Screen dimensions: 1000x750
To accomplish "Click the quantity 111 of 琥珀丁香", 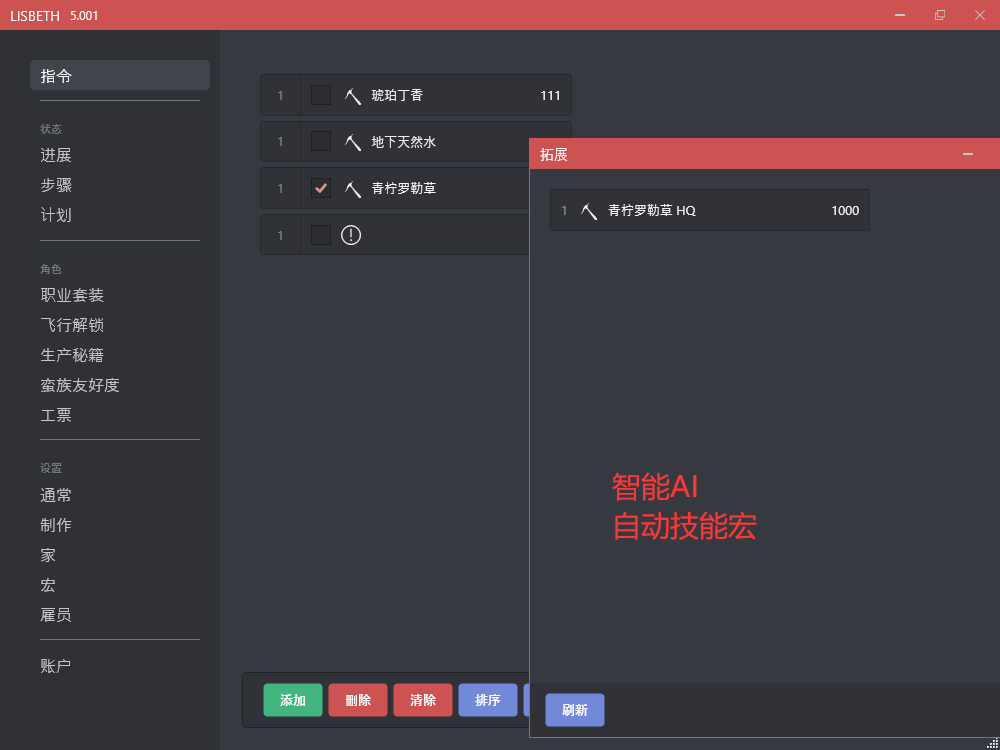I will tap(550, 96).
